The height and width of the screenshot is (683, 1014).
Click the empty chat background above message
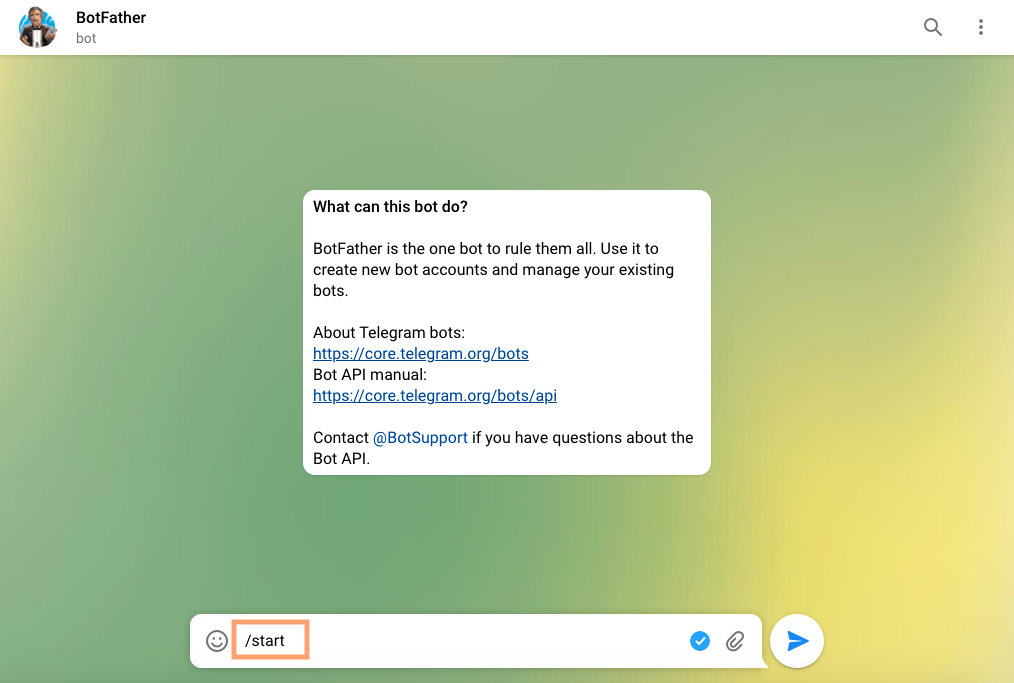pos(507,123)
